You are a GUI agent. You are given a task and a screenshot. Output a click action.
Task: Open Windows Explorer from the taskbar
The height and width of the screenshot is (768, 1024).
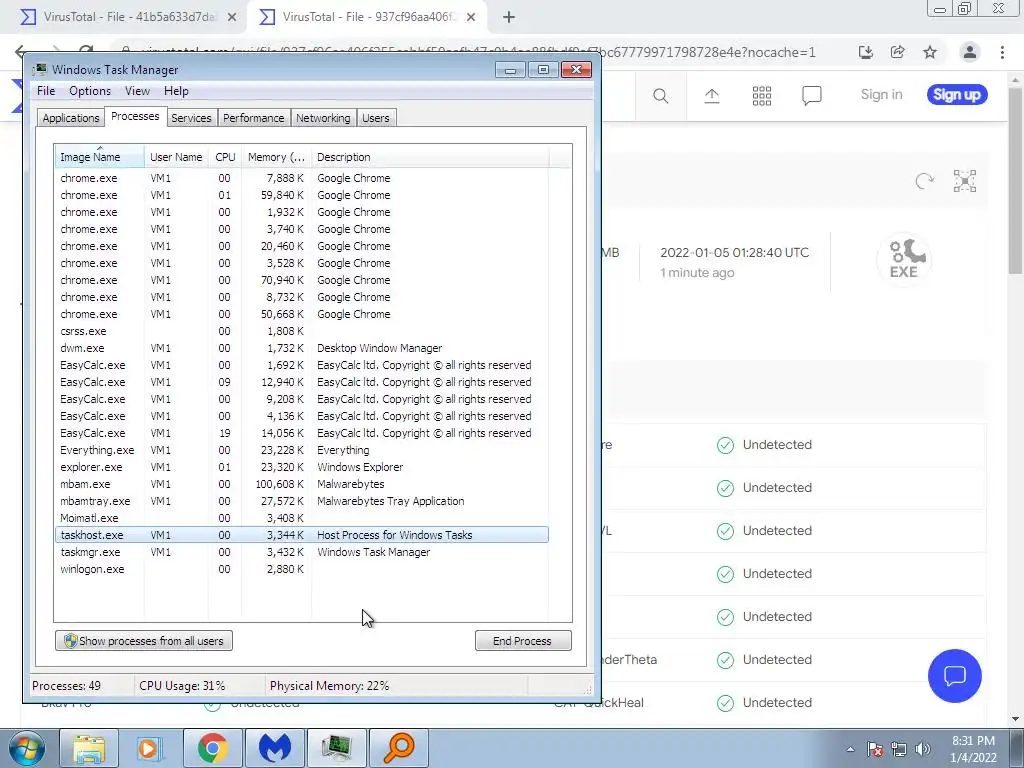89,748
